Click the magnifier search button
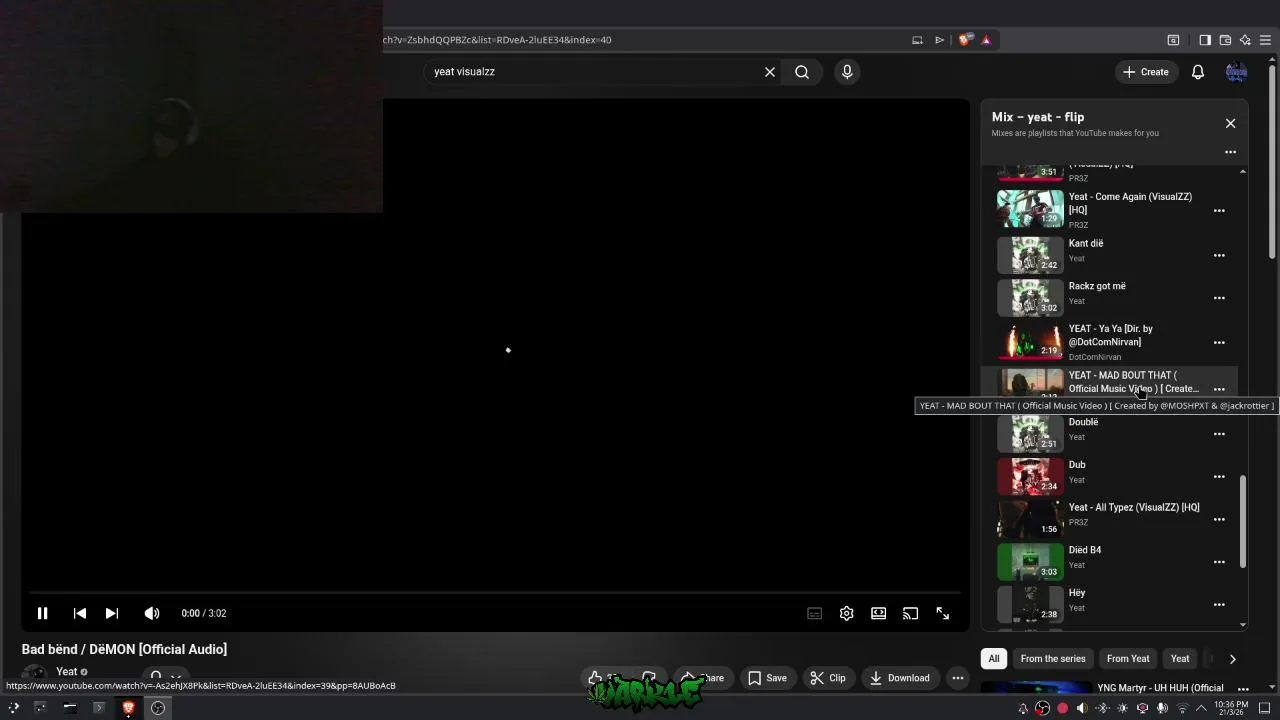Viewport: 1280px width, 720px height. tap(802, 72)
